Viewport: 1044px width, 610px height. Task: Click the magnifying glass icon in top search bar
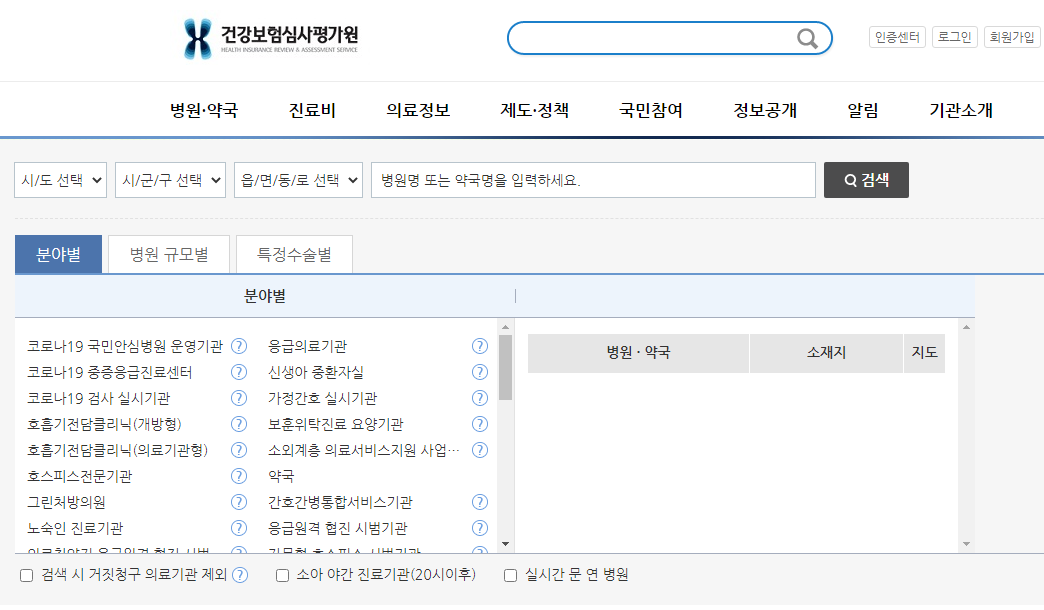click(806, 39)
